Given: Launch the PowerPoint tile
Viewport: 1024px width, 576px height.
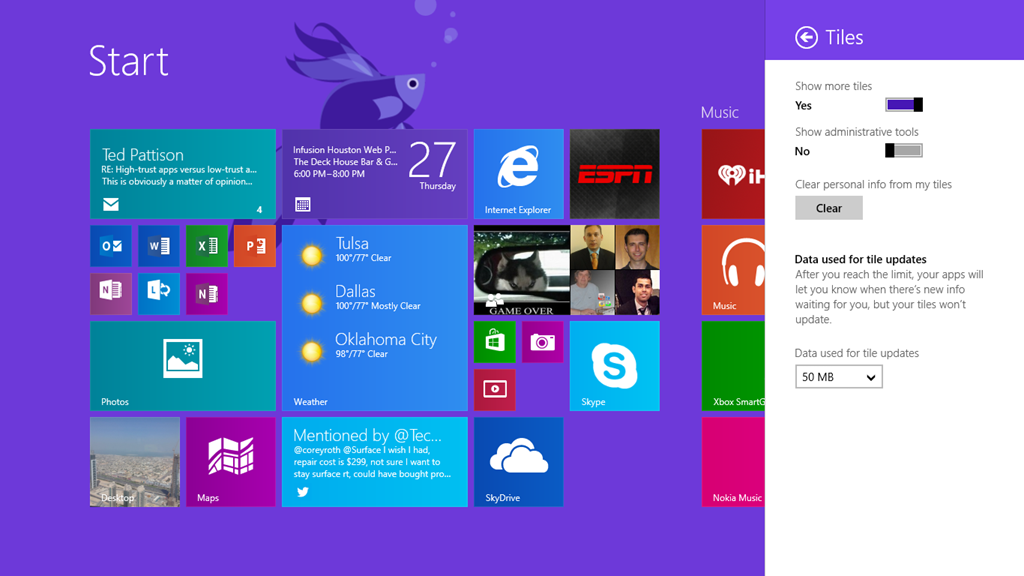Looking at the screenshot, I should pos(255,246).
